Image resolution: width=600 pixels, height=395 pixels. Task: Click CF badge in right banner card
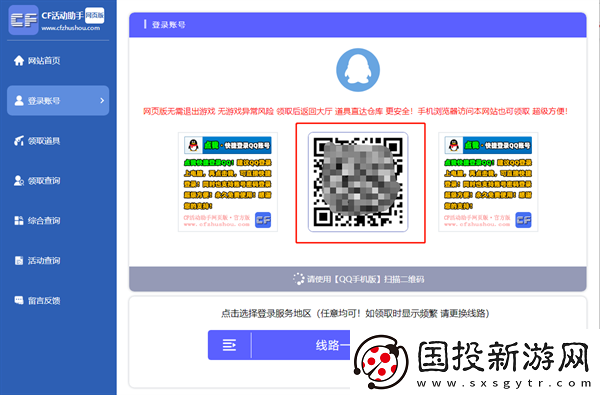(523, 220)
